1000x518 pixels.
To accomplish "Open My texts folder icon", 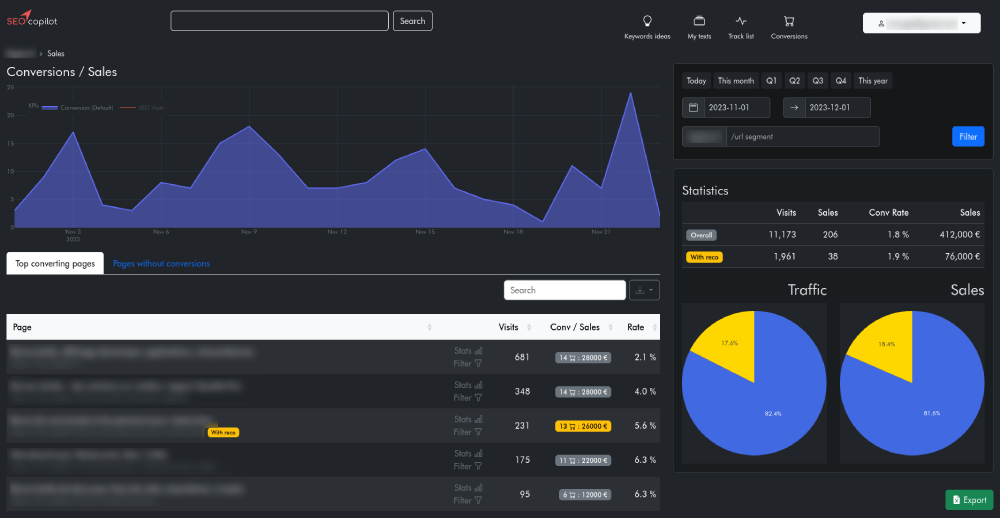I will point(699,21).
